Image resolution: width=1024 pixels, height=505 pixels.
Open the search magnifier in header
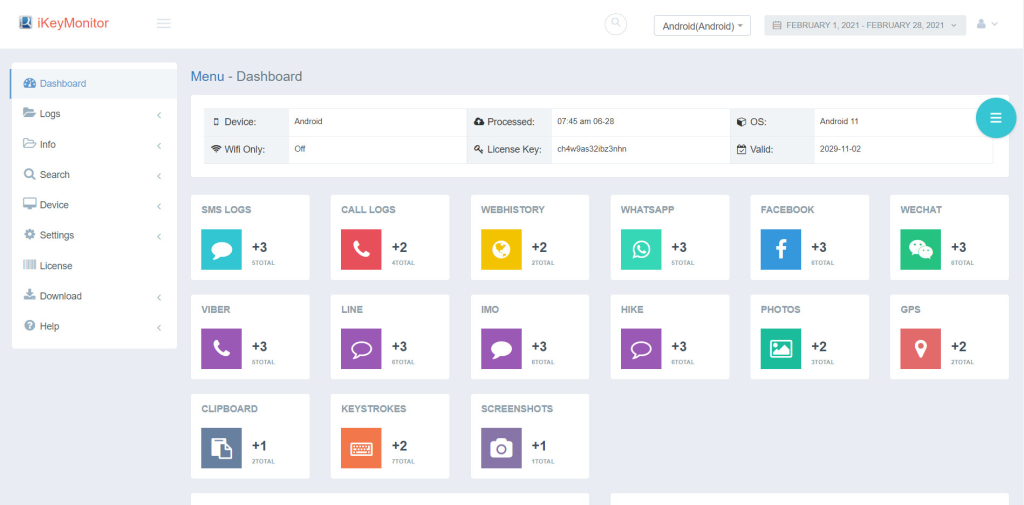(615, 24)
